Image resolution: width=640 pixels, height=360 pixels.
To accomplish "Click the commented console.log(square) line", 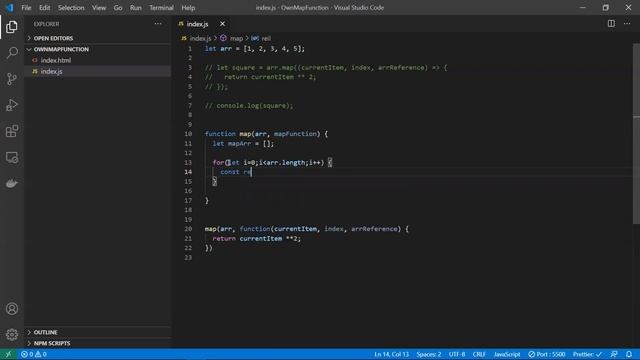I will (249, 106).
